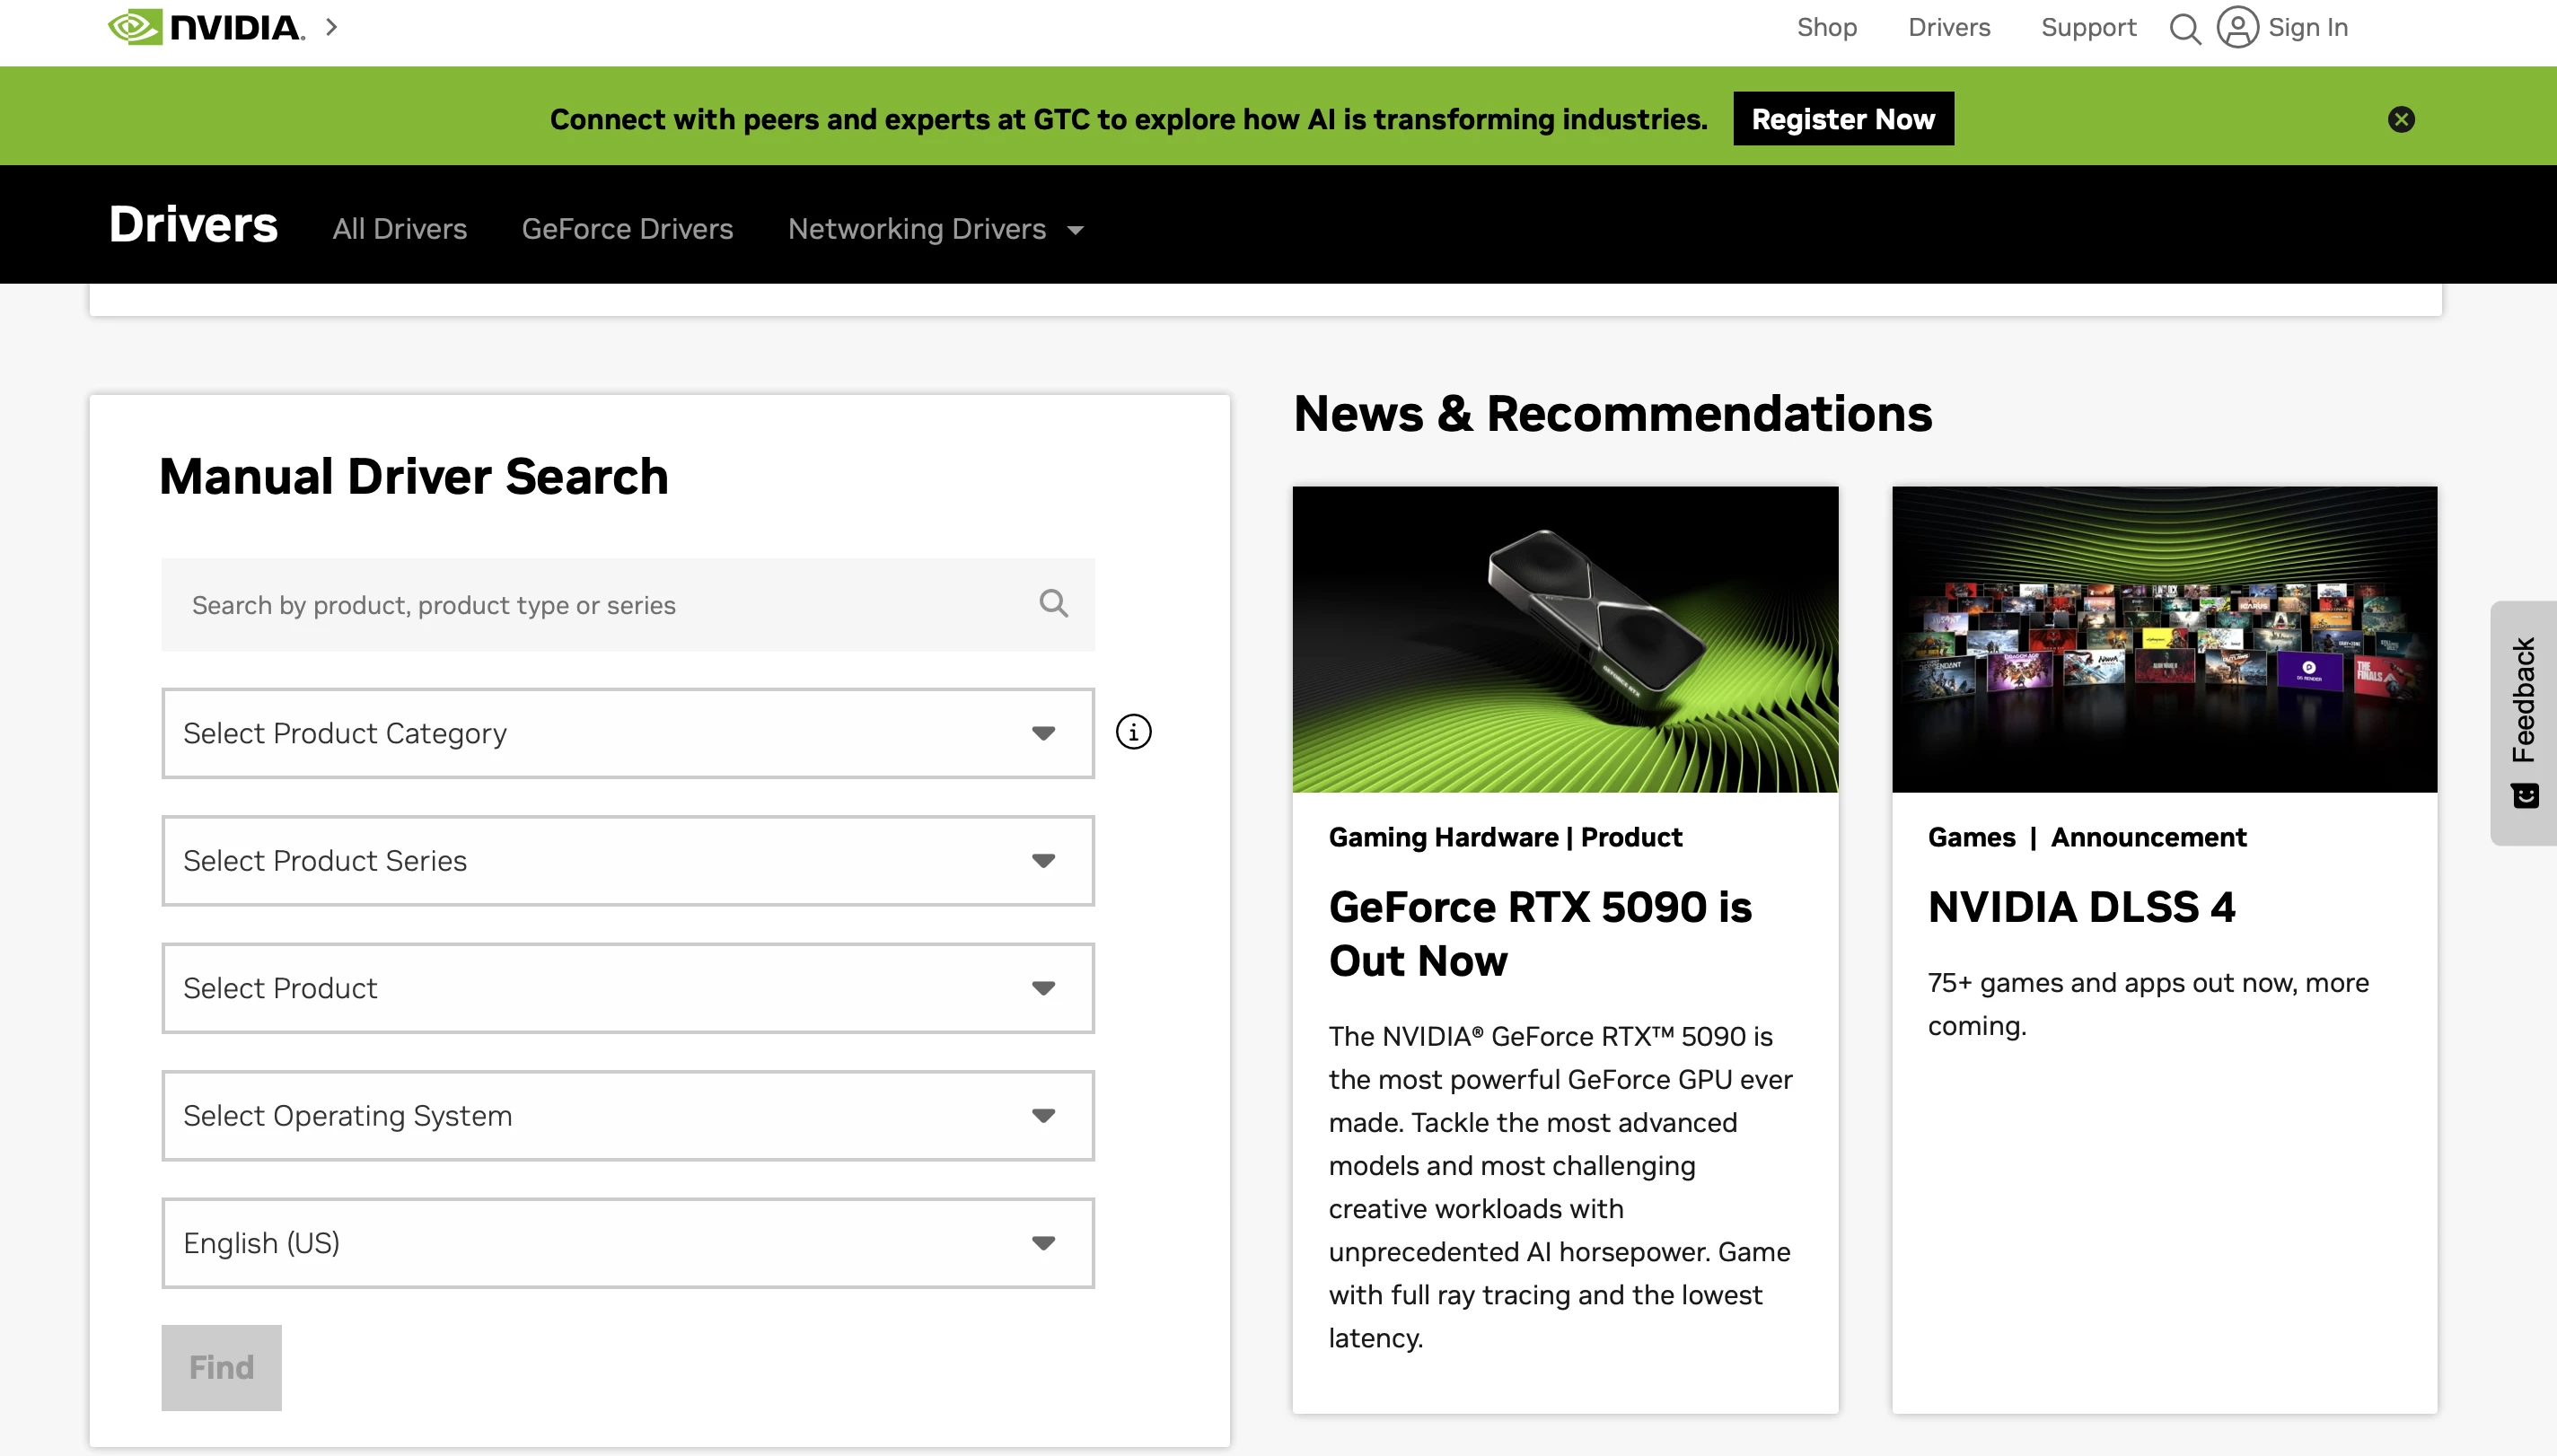
Task: Click the info icon beside Product Category
Action: (1133, 732)
